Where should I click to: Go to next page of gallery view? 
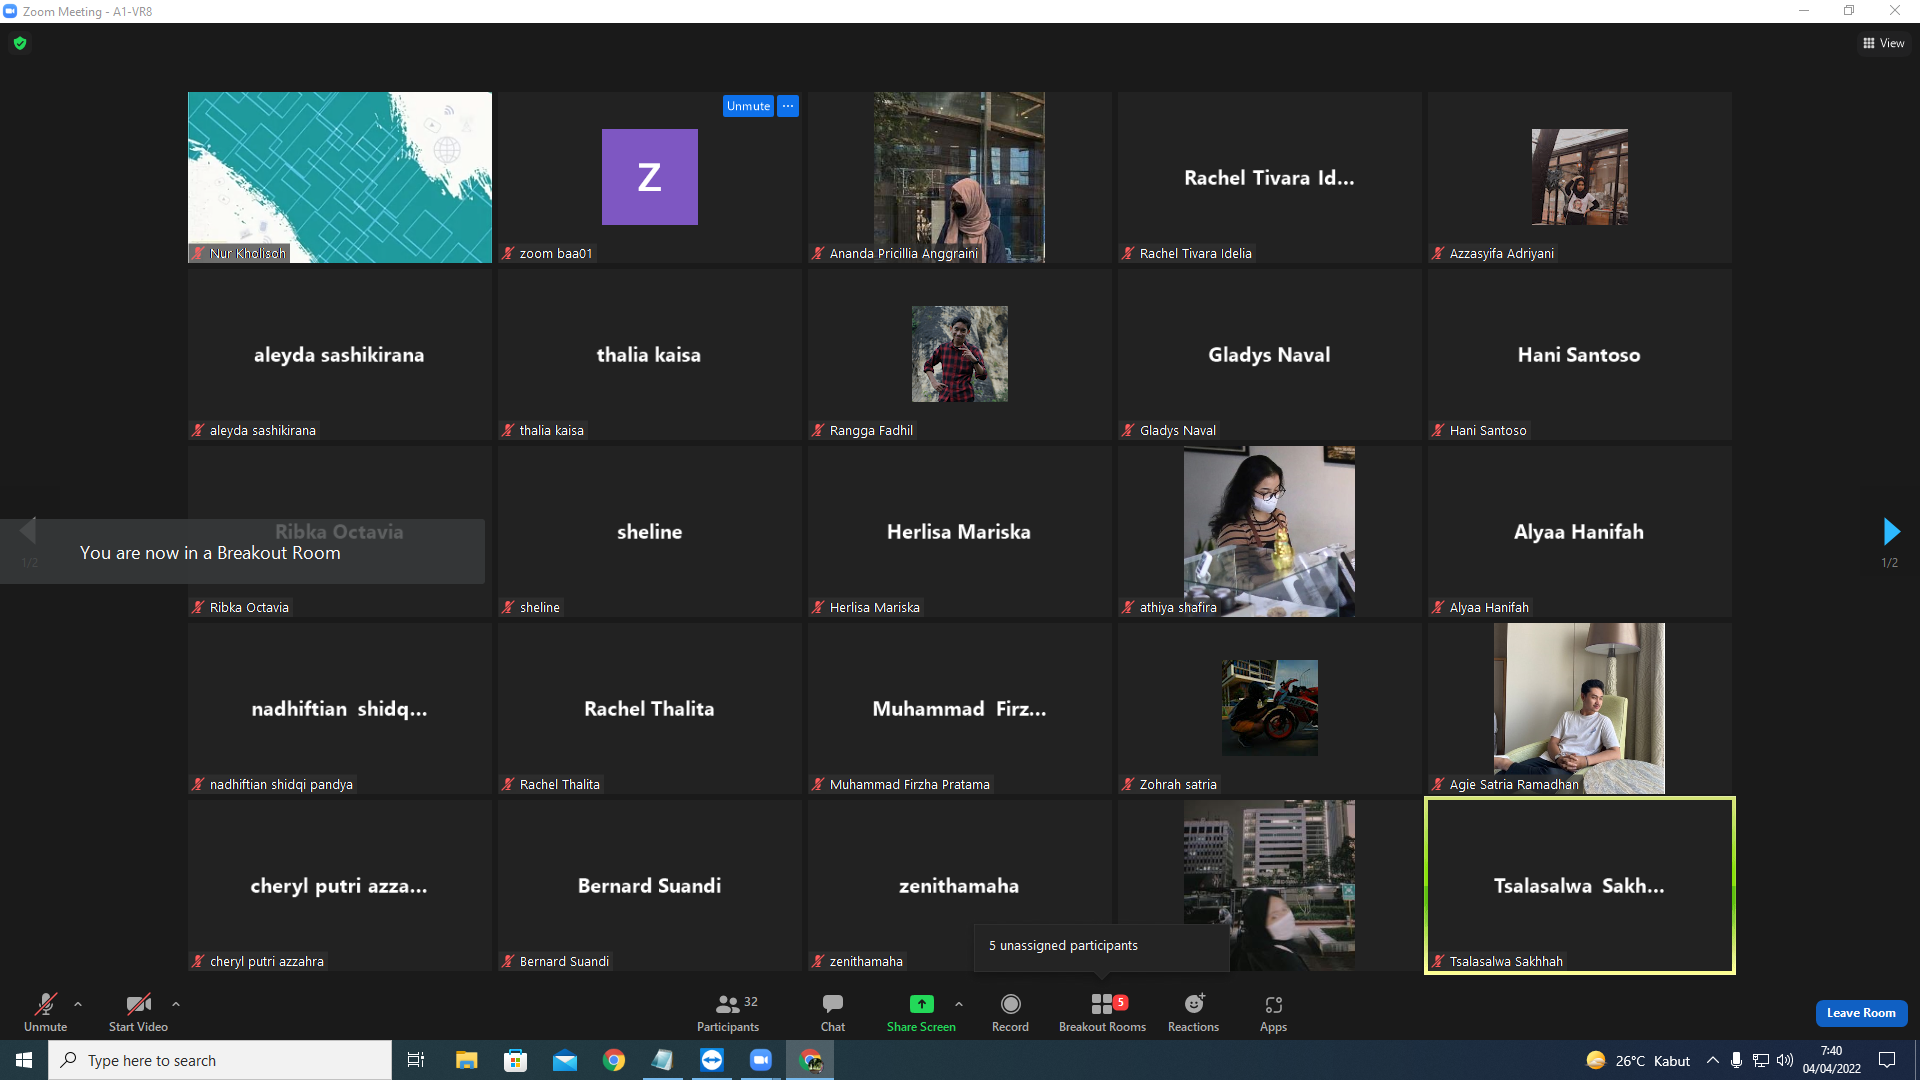tap(1890, 531)
